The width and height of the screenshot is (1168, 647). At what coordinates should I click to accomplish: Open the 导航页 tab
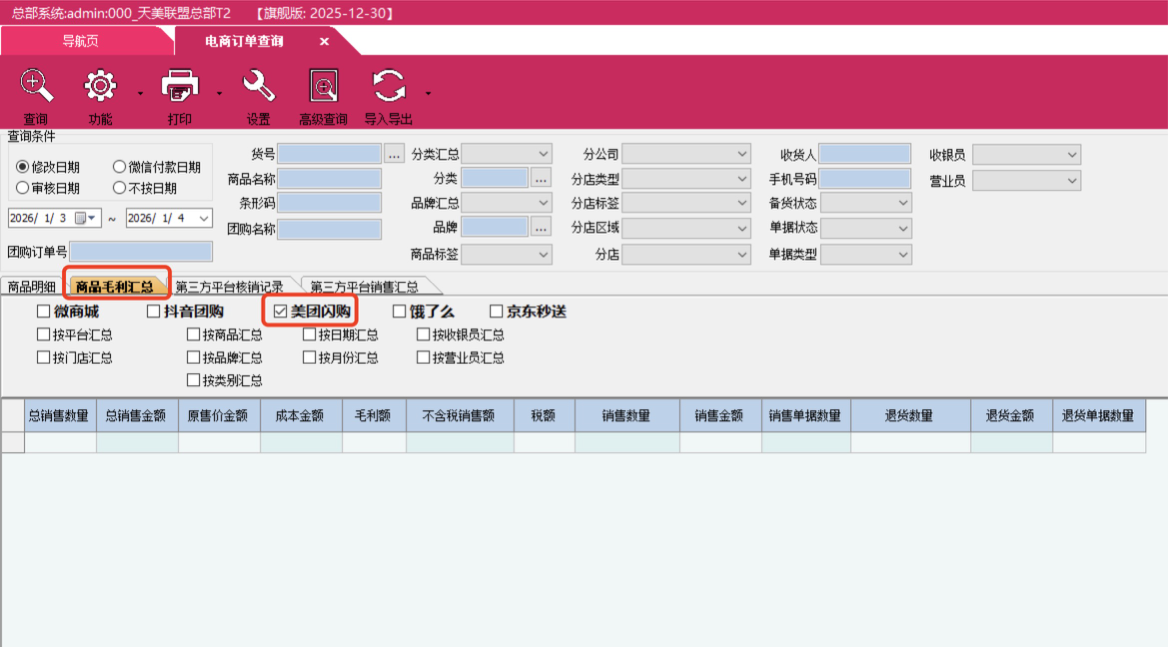(x=80, y=42)
